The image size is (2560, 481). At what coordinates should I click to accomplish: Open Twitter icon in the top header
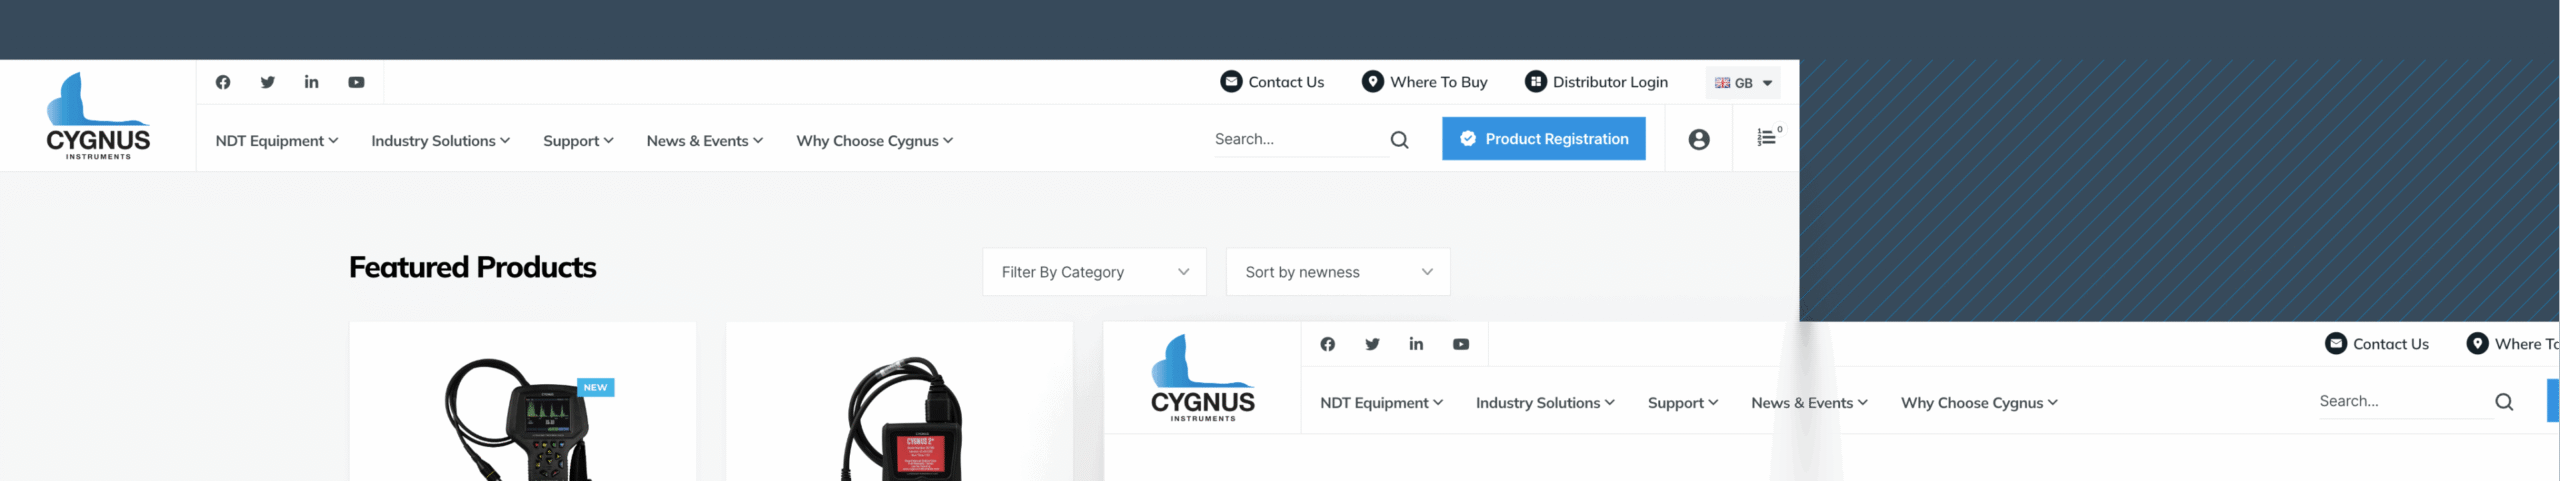[x=267, y=82]
